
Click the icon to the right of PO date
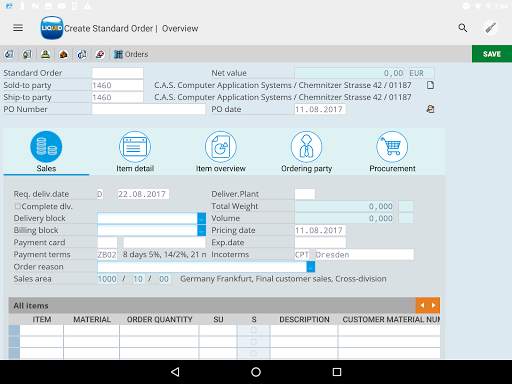430,109
